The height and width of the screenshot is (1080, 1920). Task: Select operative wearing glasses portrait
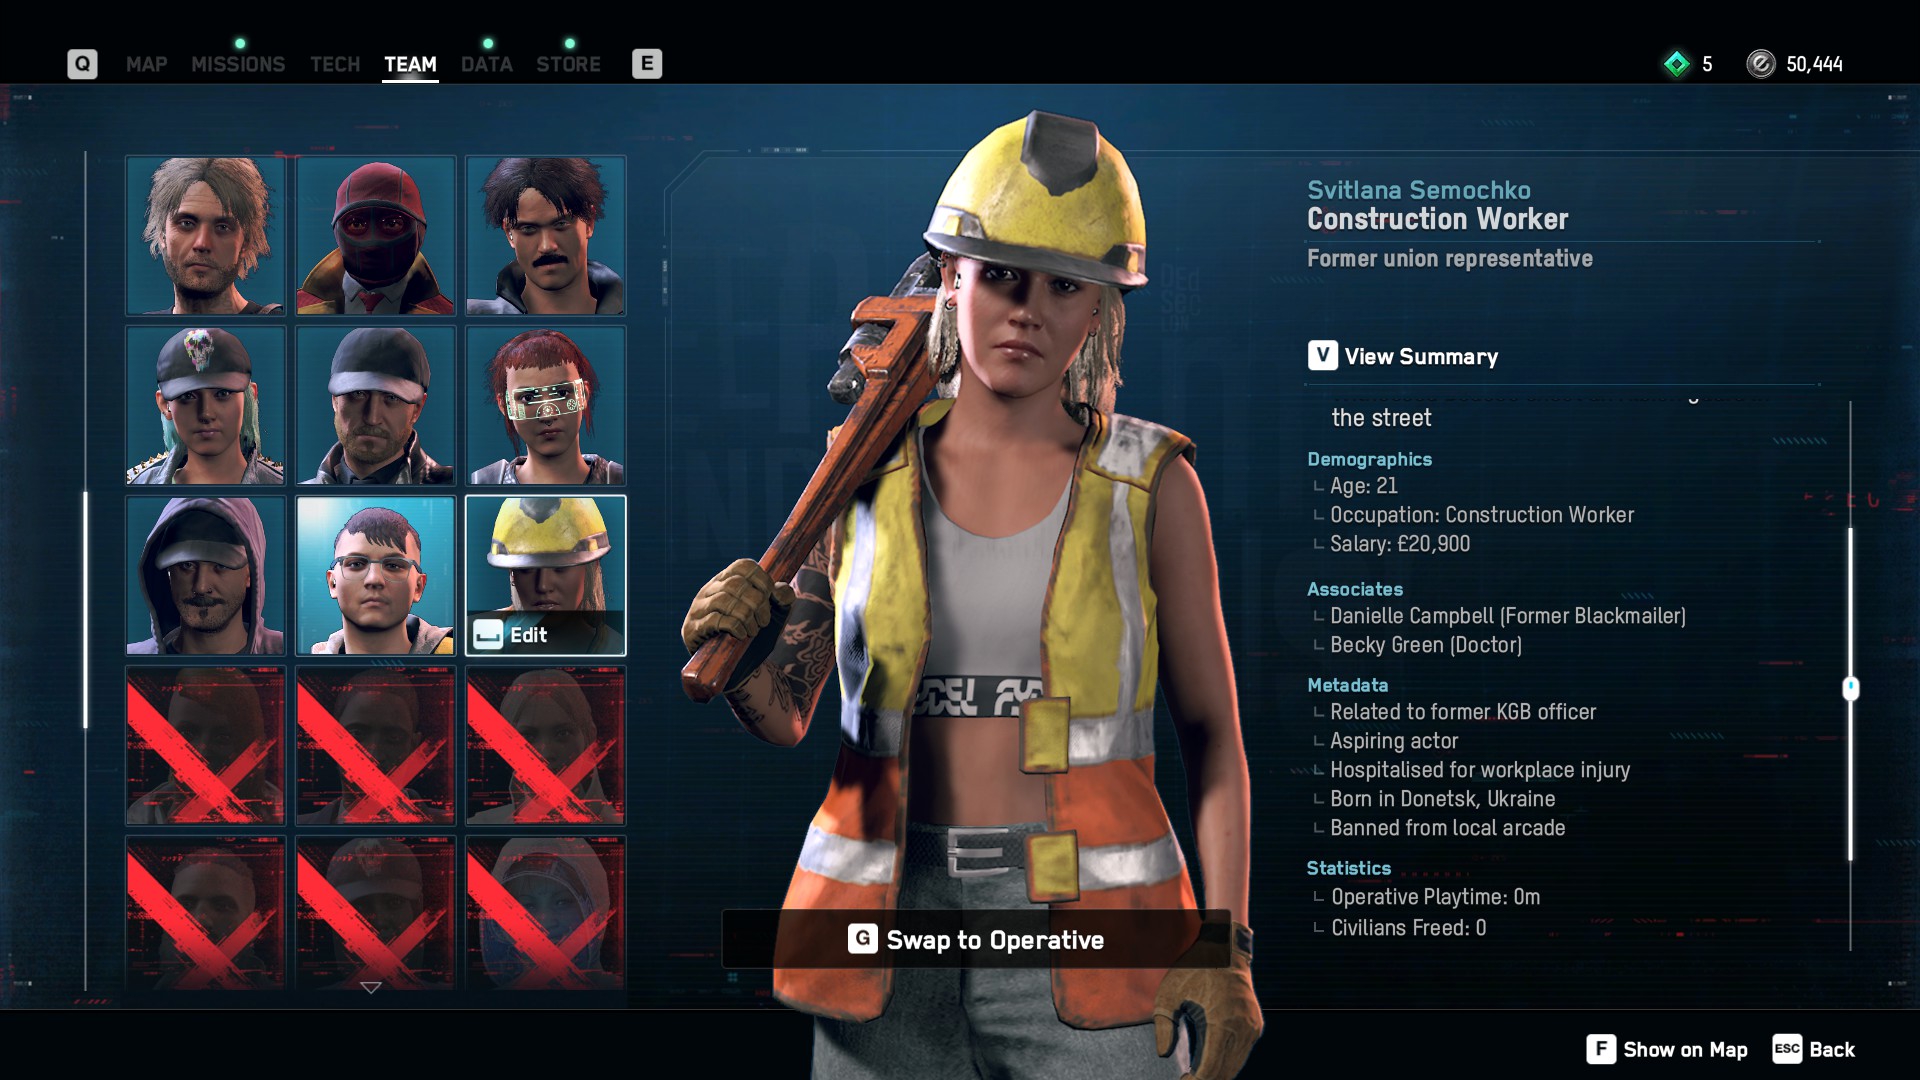pos(376,576)
